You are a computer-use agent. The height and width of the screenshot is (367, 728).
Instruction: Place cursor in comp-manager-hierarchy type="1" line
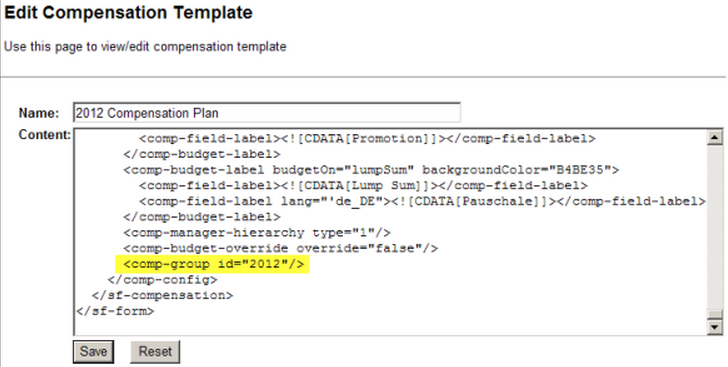pos(257,233)
